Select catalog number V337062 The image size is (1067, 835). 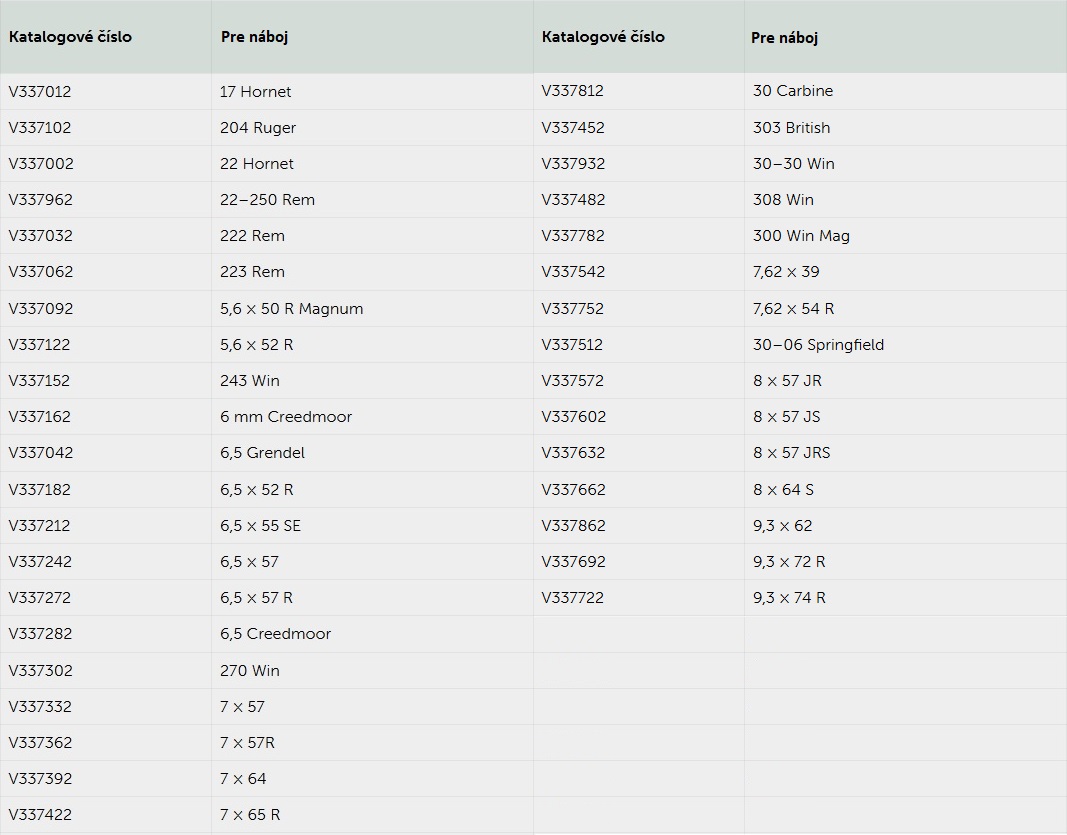point(40,272)
